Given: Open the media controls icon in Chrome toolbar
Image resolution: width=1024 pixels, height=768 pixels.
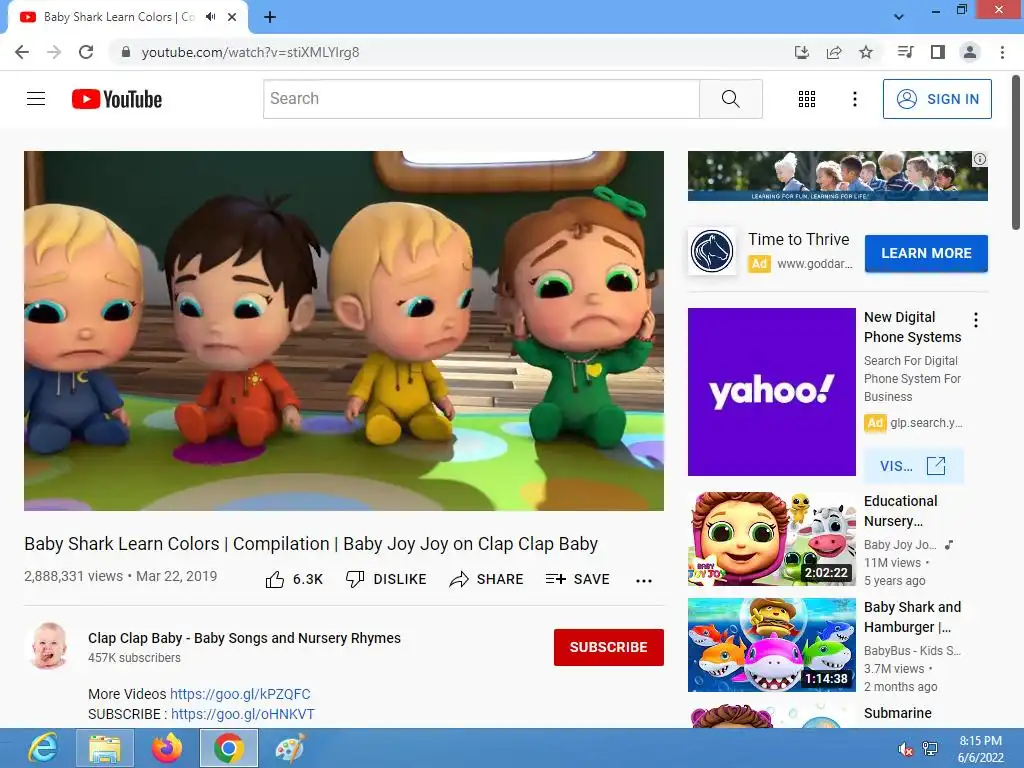Looking at the screenshot, I should click(x=905, y=52).
